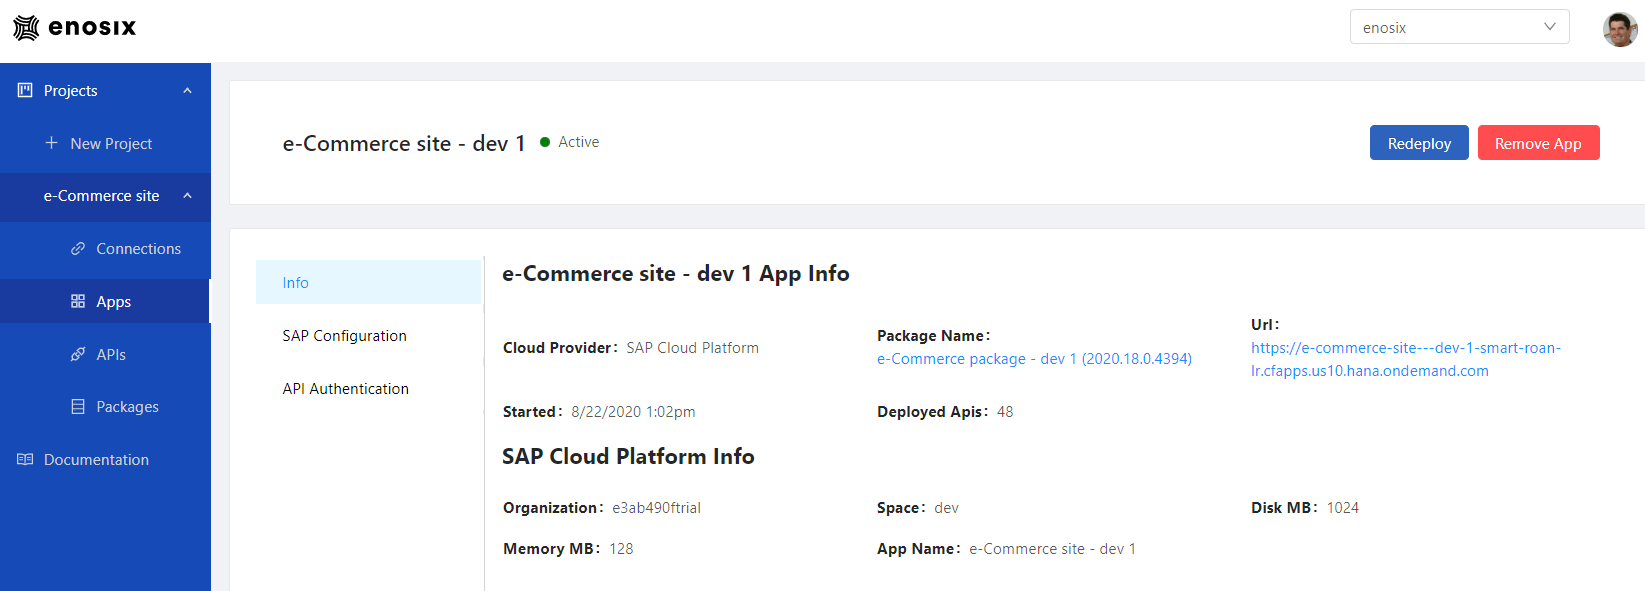Open Apps in the sidebar

[x=105, y=301]
